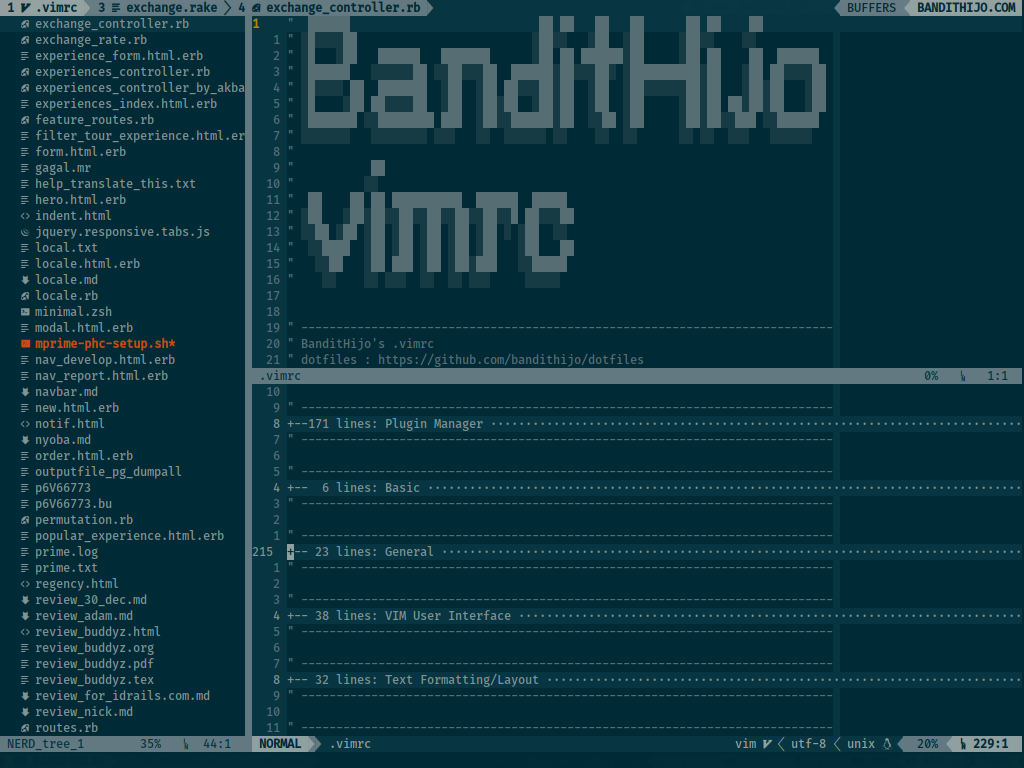Click the HTML code icon beside notif.html

(x=25, y=424)
